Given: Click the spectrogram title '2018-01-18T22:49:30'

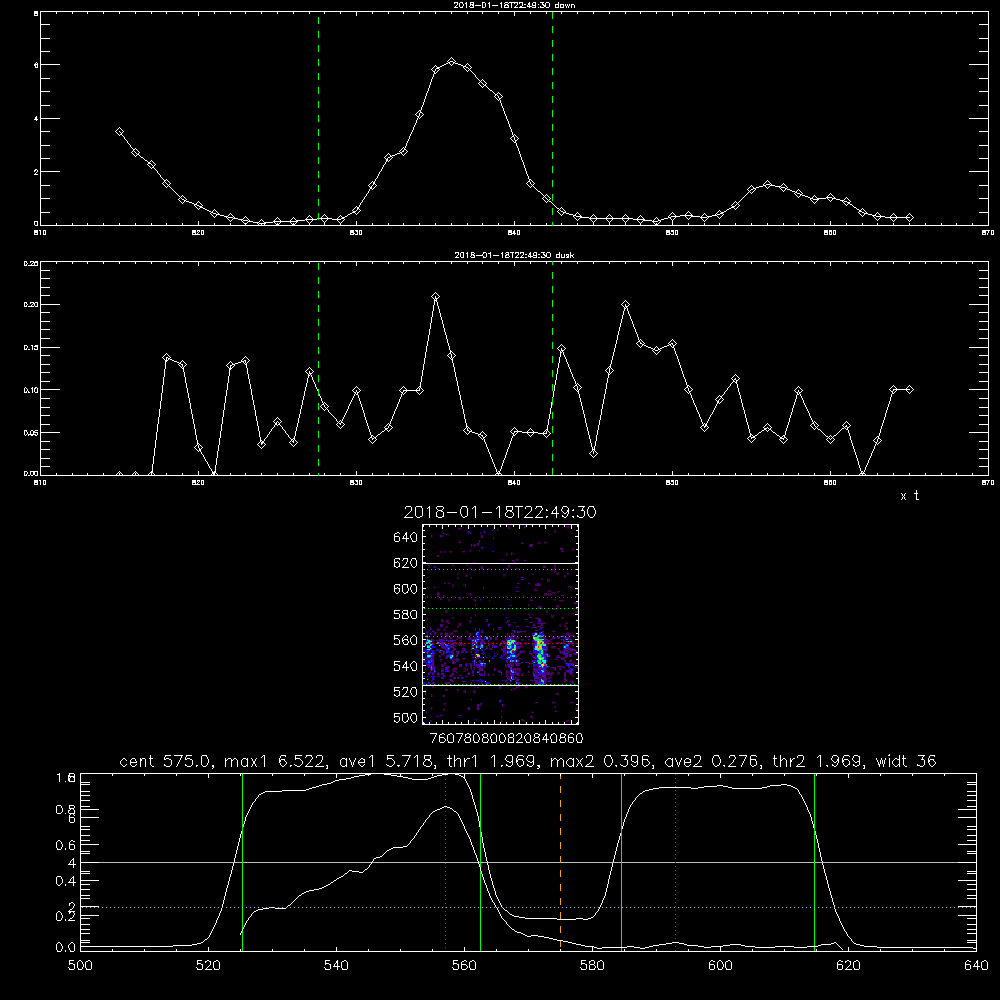Looking at the screenshot, I should tap(500, 512).
